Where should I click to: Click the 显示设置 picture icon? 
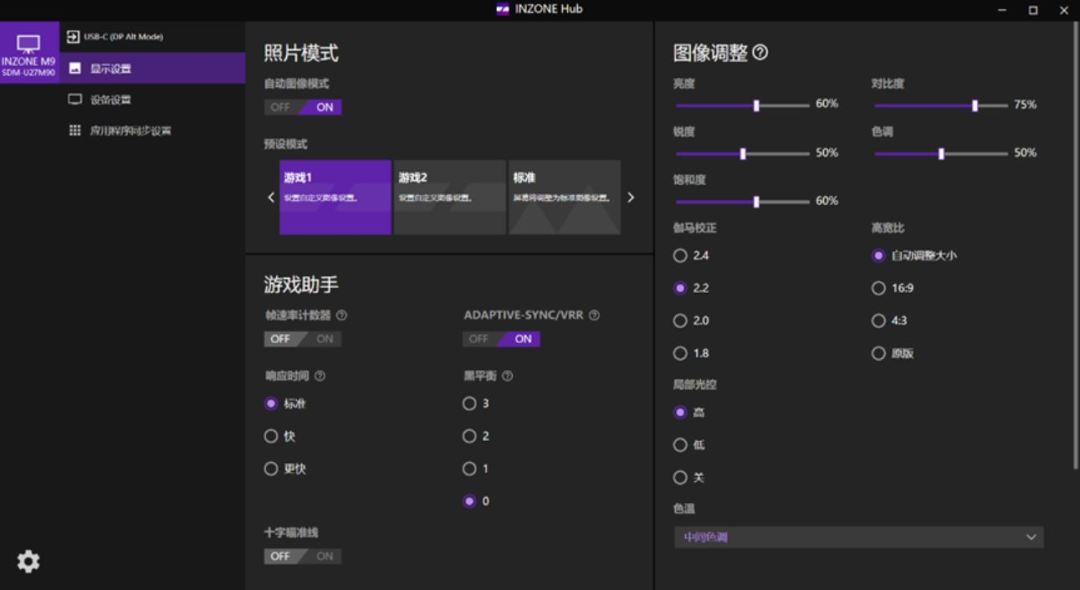click(75, 68)
